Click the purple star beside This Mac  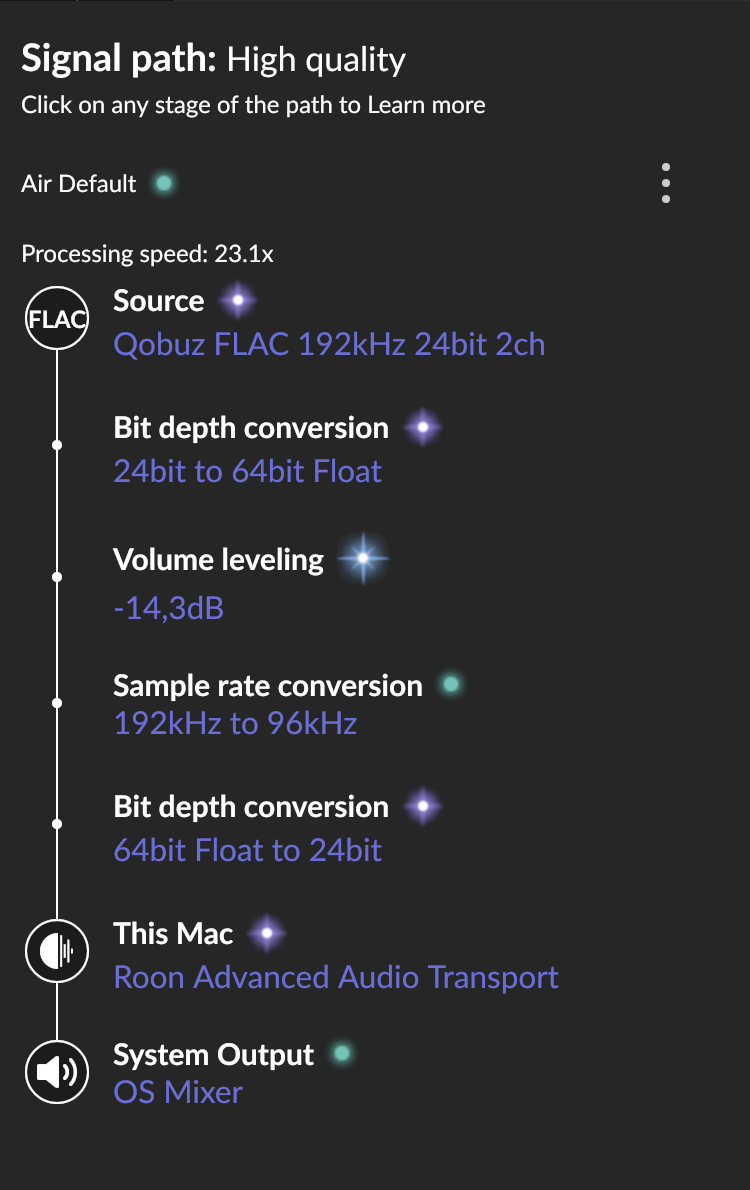point(267,934)
